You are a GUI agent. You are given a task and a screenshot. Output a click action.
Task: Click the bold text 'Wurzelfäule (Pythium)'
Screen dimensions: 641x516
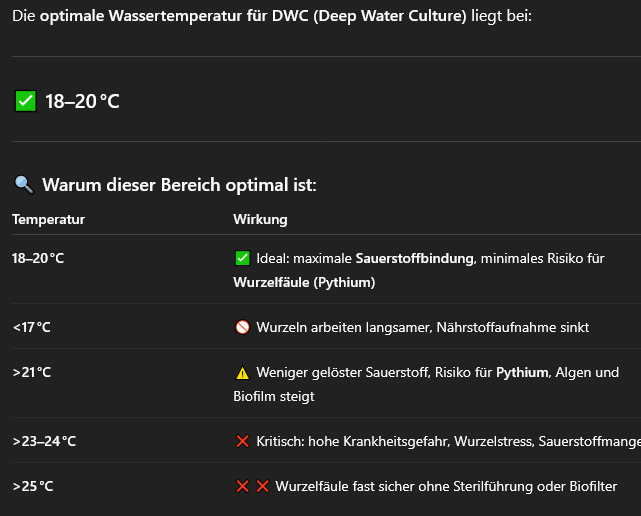click(x=304, y=282)
